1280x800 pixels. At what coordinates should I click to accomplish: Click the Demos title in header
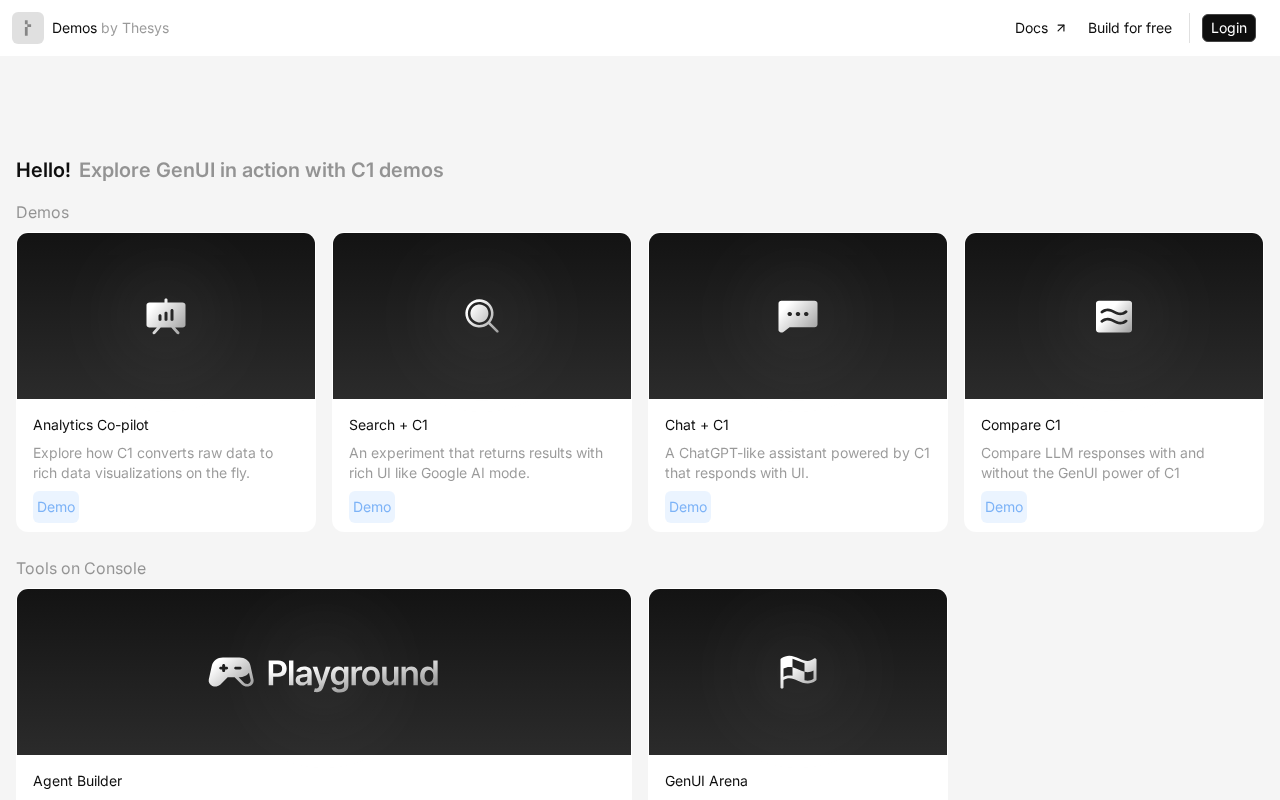[x=74, y=28]
